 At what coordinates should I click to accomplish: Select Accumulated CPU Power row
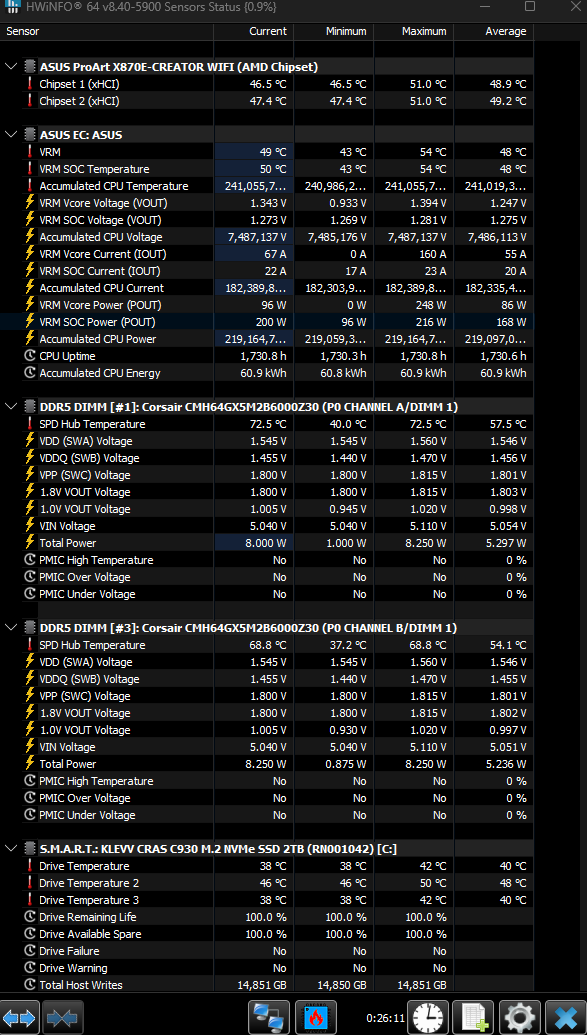coord(267,339)
